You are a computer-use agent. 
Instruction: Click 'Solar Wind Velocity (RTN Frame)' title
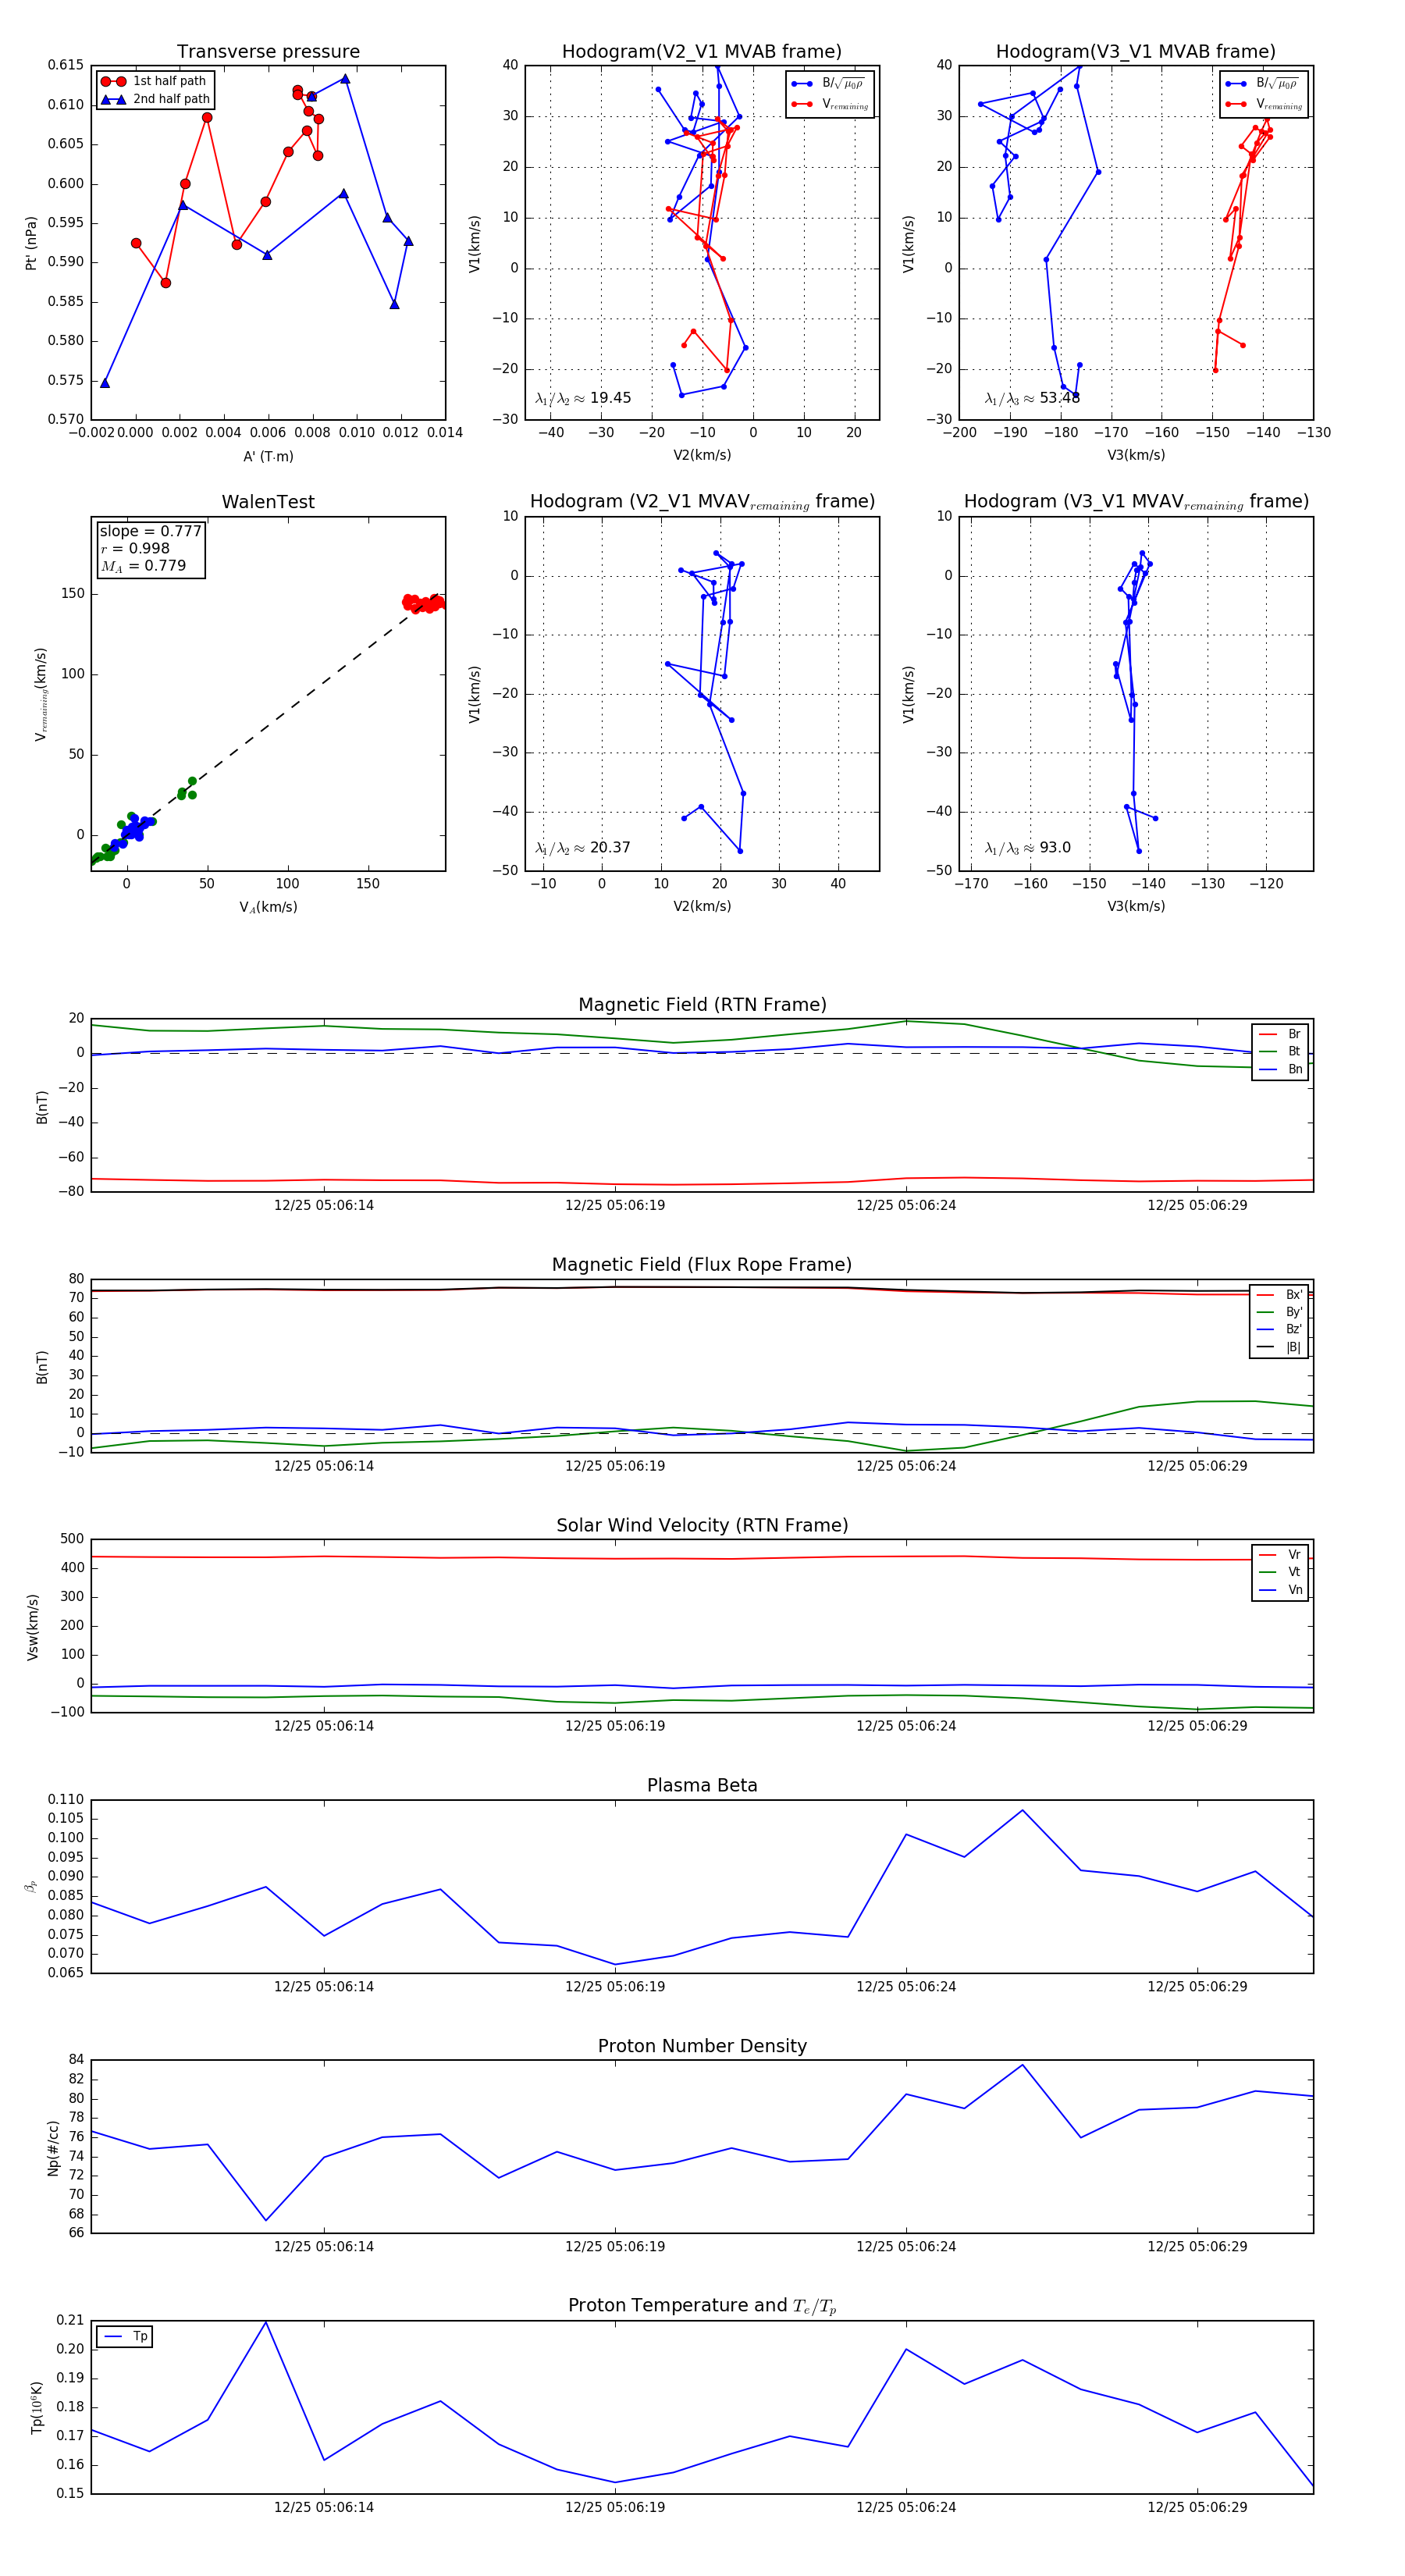click(702, 1525)
